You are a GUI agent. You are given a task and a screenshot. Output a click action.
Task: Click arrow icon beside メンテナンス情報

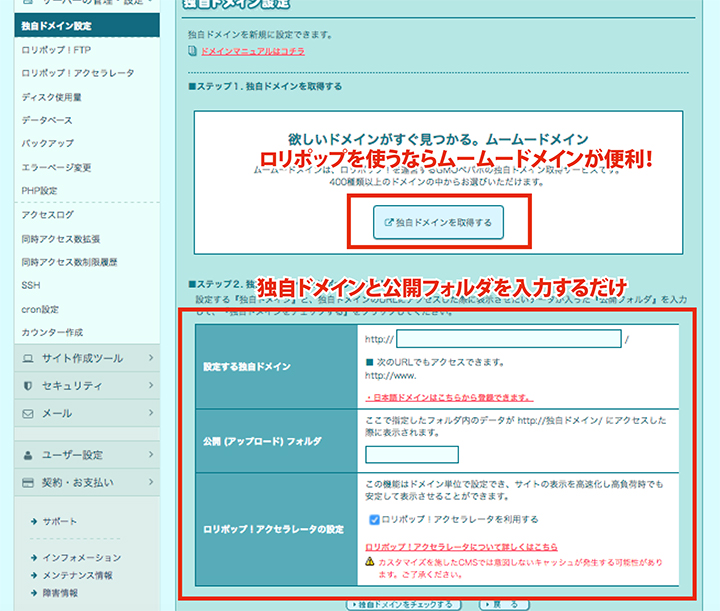coord(34,575)
